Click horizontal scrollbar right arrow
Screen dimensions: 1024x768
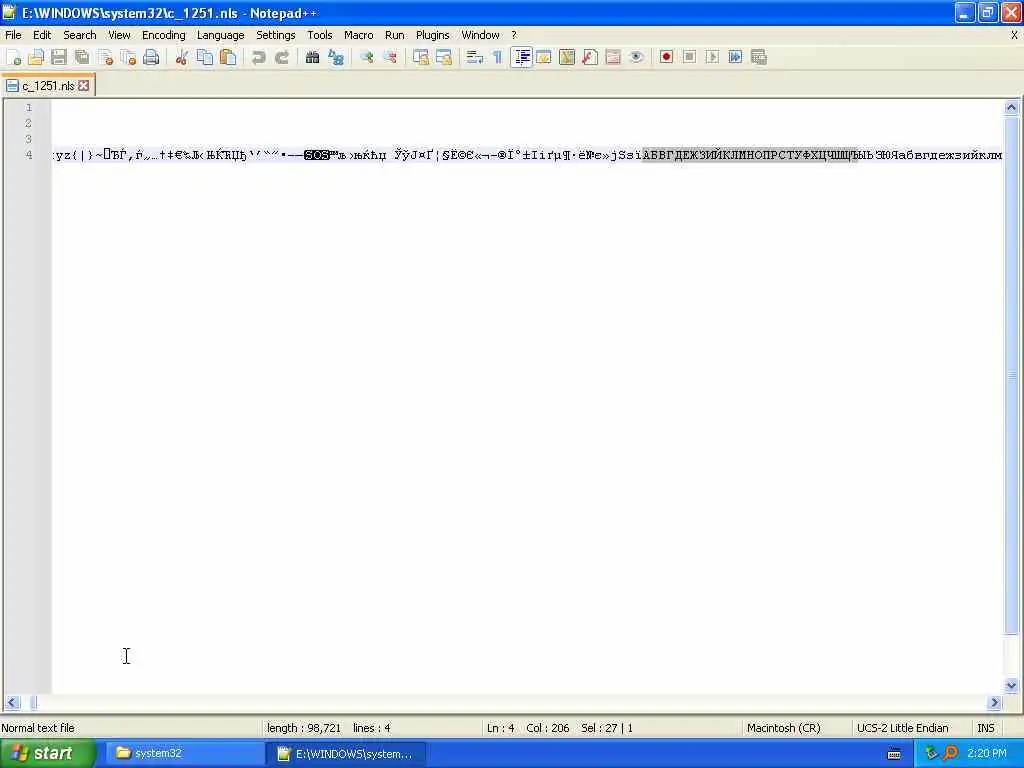[995, 703]
